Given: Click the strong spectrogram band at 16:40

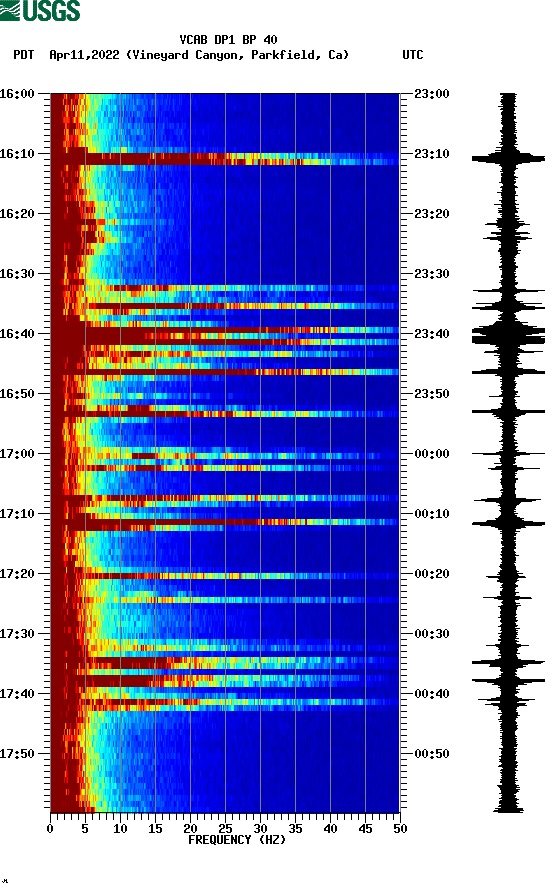Looking at the screenshot, I should pos(225,336).
